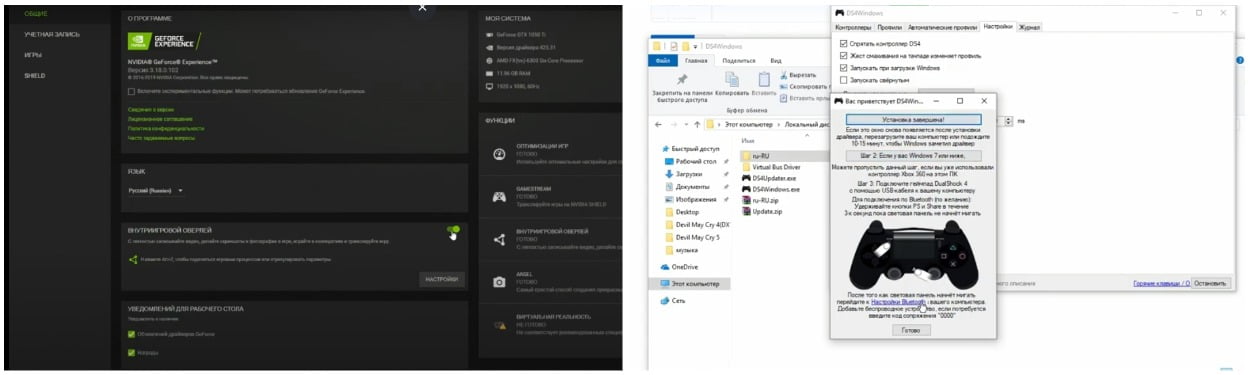1250x375 pixels.
Task: Click the Остановить button in DS4Windows
Action: (x=1209, y=283)
